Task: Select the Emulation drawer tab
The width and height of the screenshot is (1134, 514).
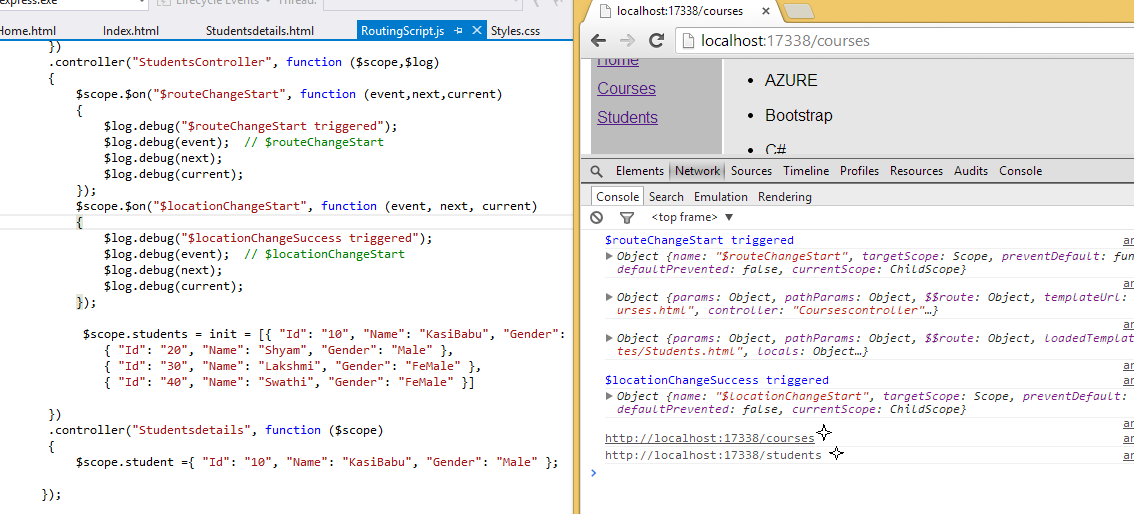Action: (x=720, y=197)
